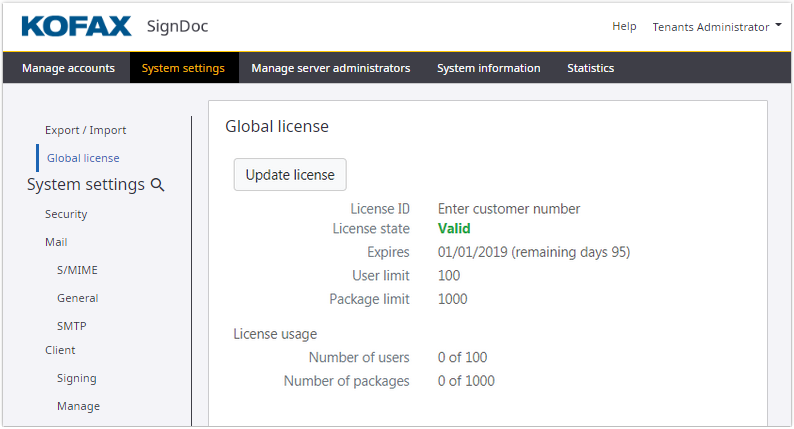794x429 pixels.
Task: Open the Help link
Action: (624, 27)
